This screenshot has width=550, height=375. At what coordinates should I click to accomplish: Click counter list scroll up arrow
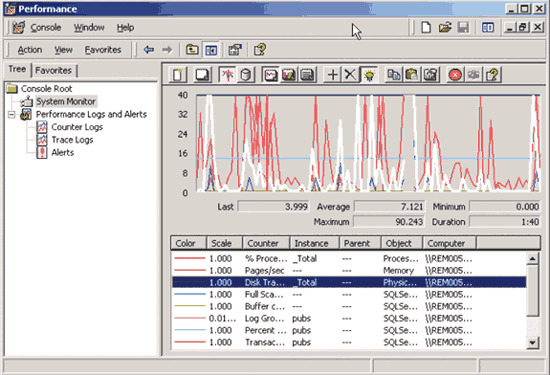coord(532,259)
